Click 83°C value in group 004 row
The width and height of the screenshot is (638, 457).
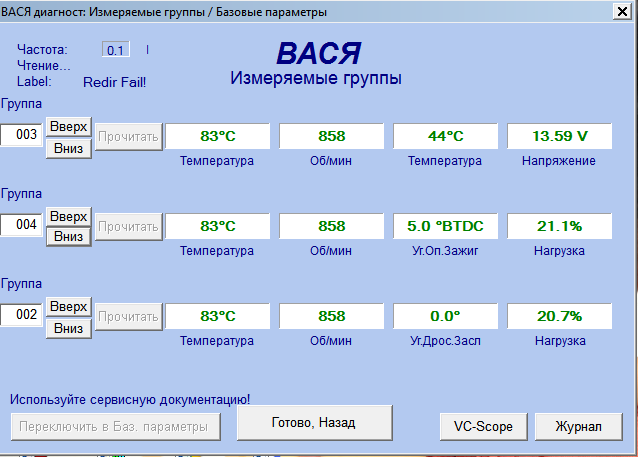218,226
